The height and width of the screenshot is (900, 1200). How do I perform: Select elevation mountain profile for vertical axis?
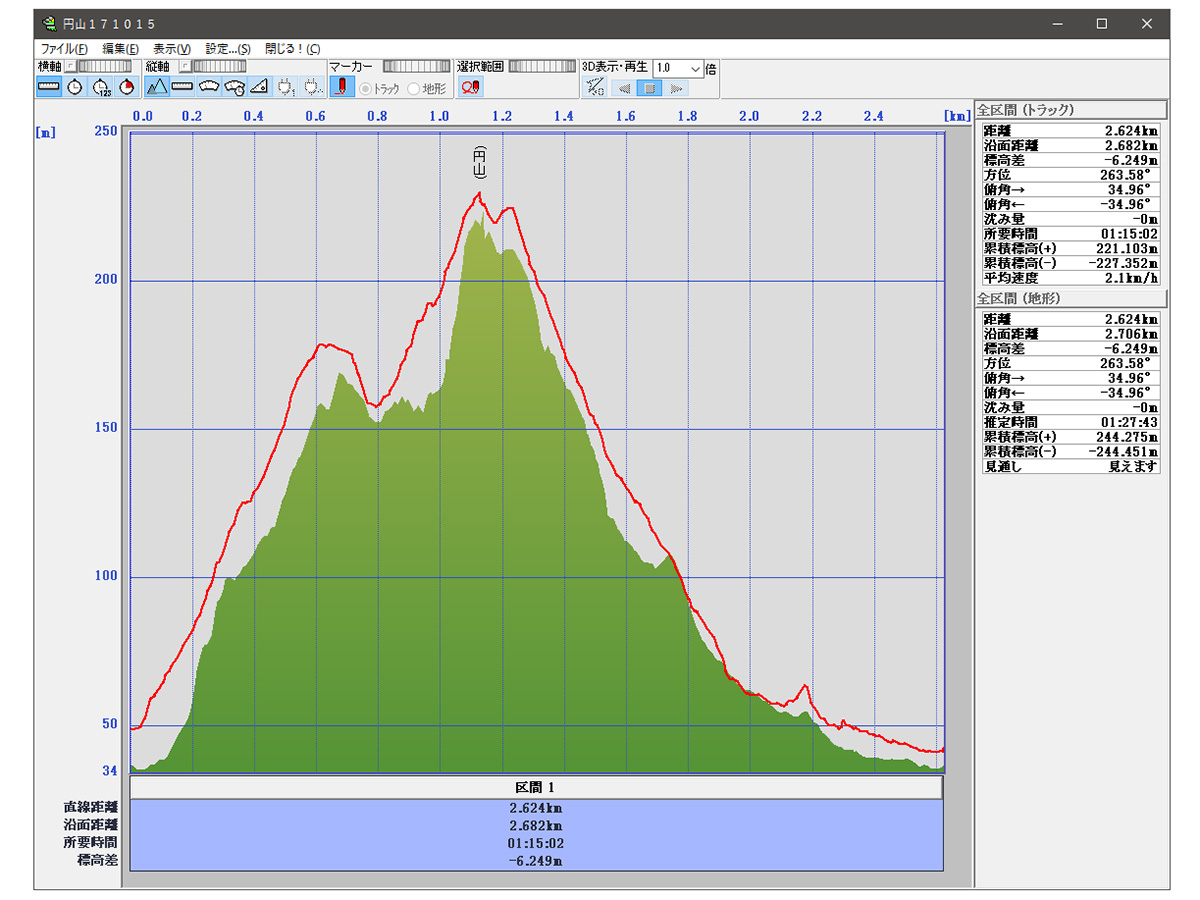click(x=157, y=87)
